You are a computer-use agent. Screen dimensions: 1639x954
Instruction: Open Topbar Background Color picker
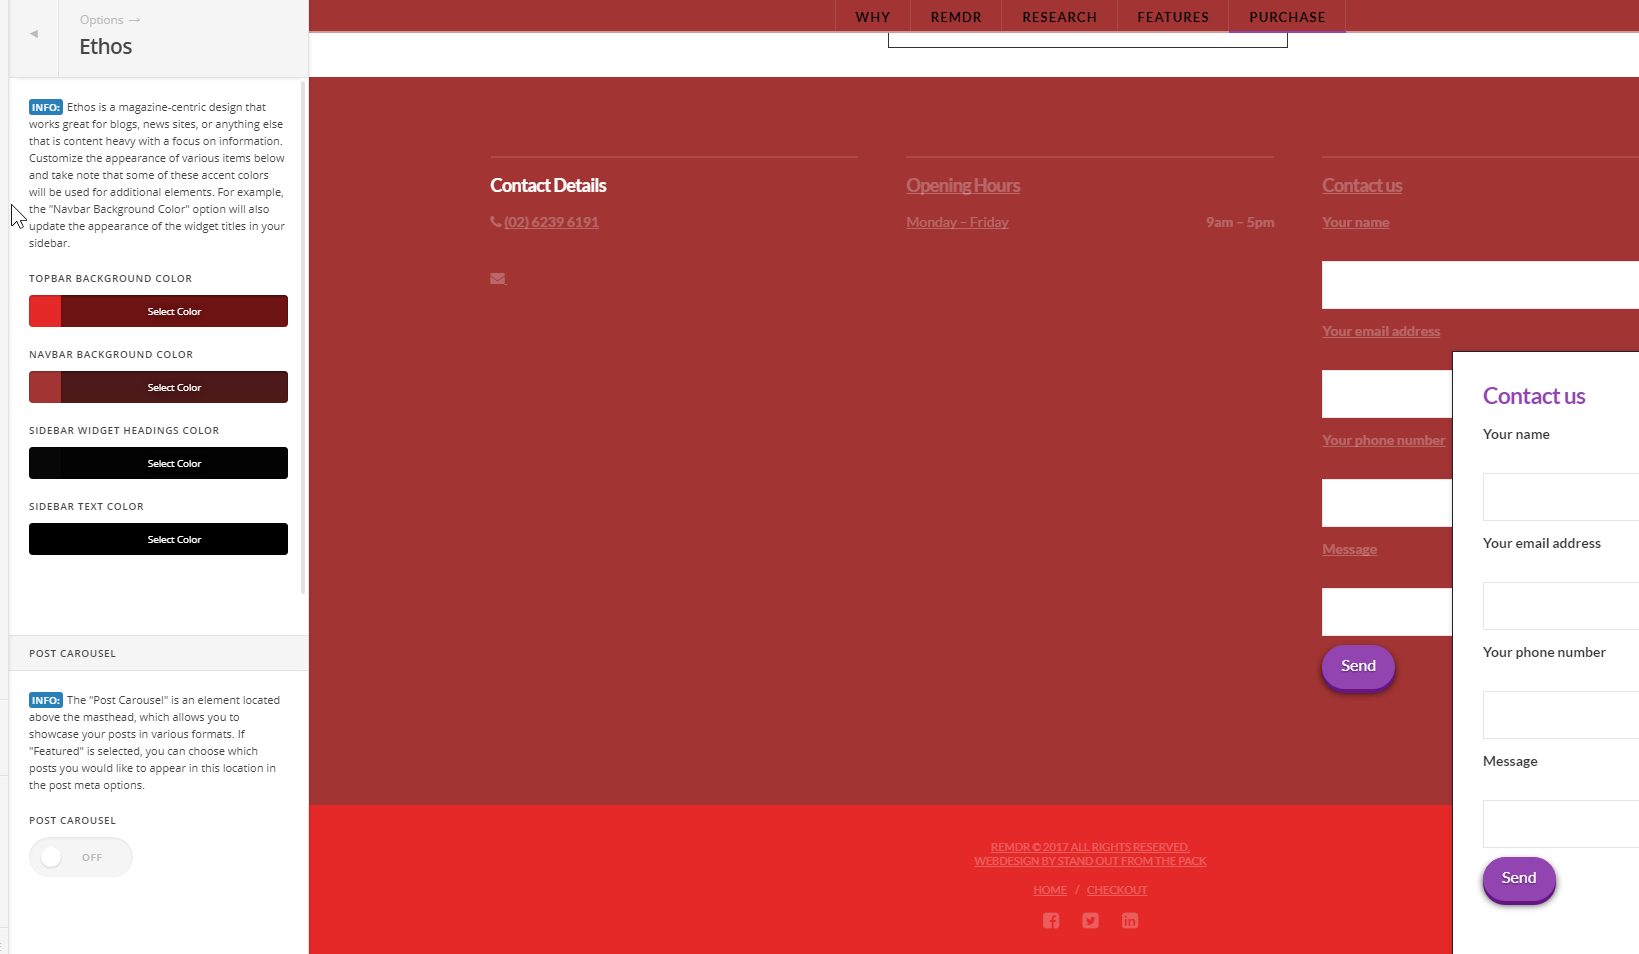click(158, 311)
